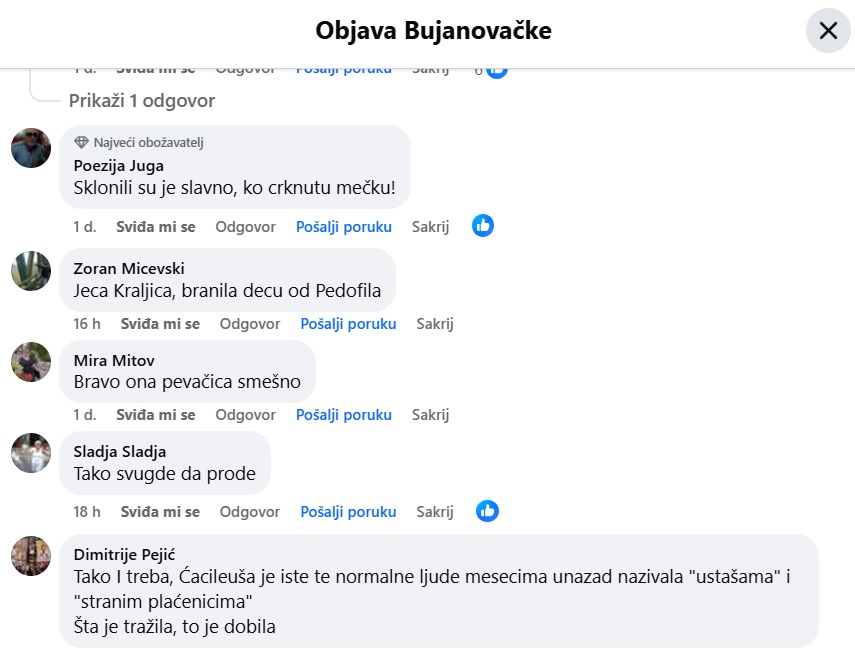Click "Pošalji poruku" under Poezija Juga's comment
The image size is (855, 650).
pyautogui.click(x=344, y=227)
